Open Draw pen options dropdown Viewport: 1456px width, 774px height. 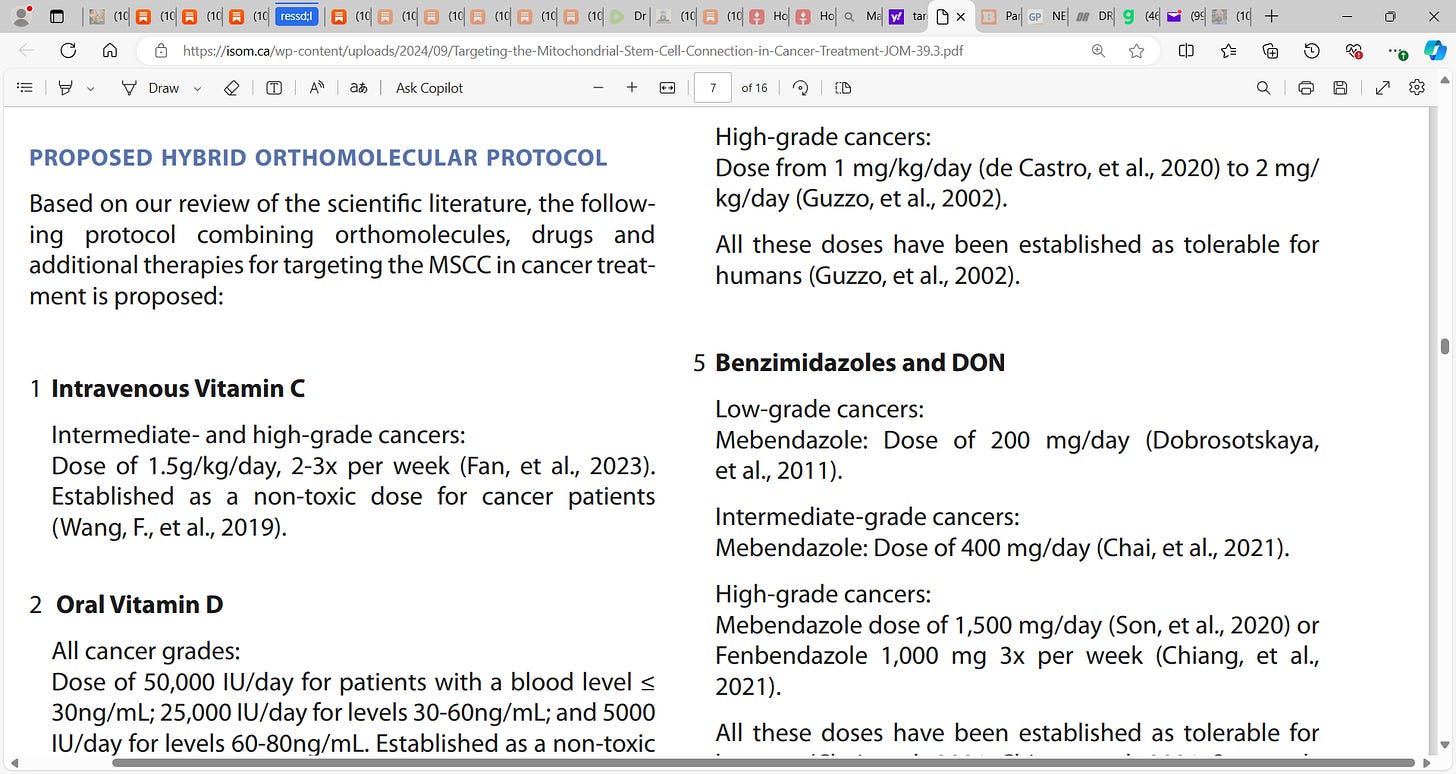click(197, 88)
